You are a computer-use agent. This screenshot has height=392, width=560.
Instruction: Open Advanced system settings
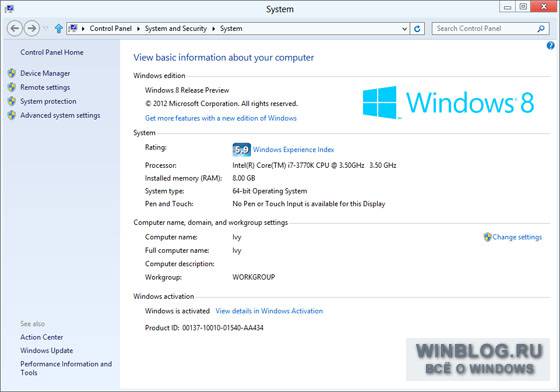pyautogui.click(x=60, y=115)
